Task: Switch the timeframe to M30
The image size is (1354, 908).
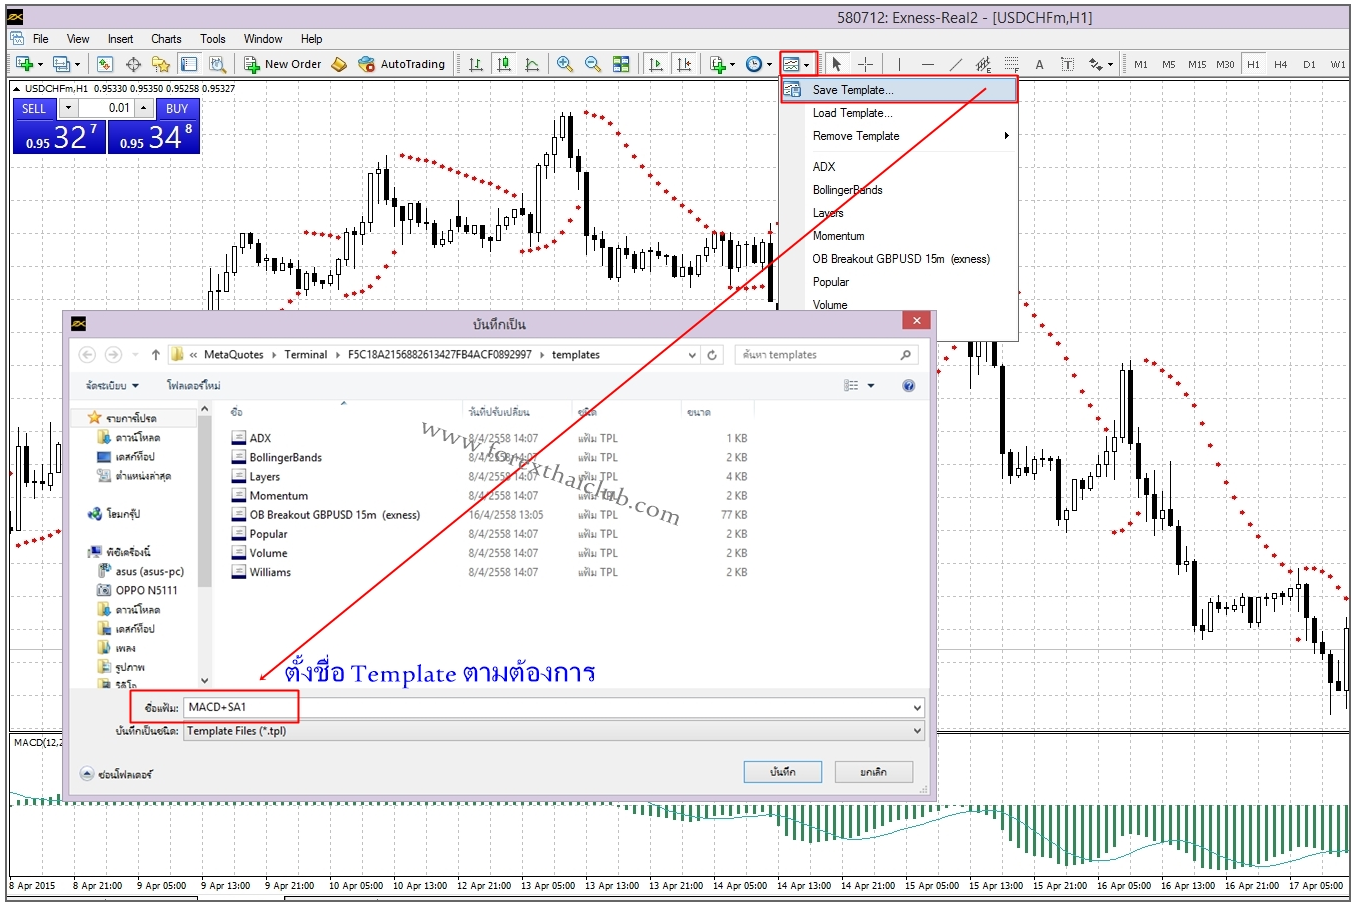Action: [1225, 64]
